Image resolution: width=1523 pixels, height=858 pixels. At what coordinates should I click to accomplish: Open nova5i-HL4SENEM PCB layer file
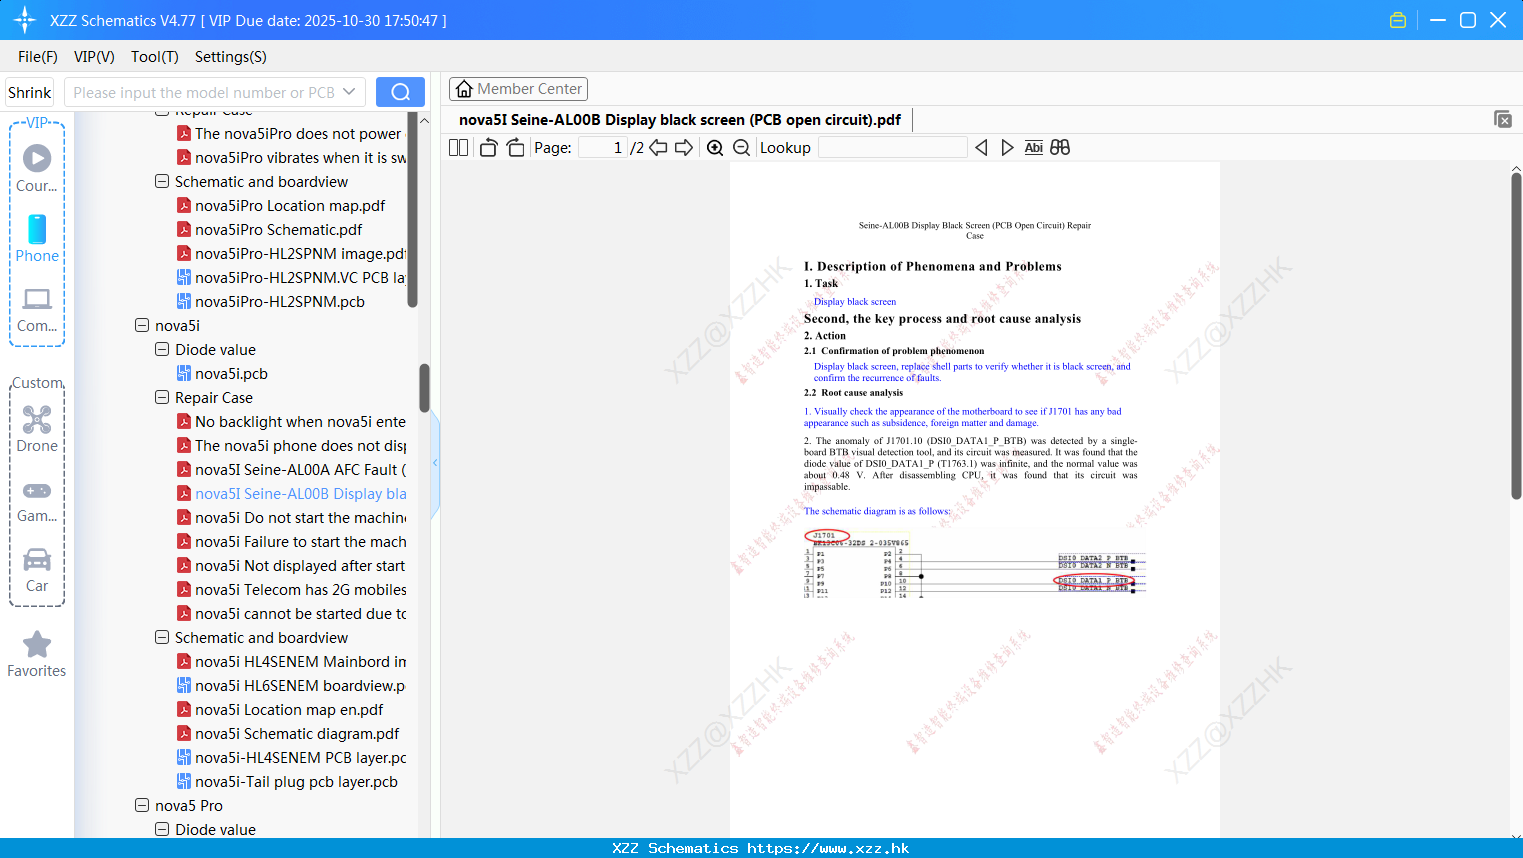[300, 757]
